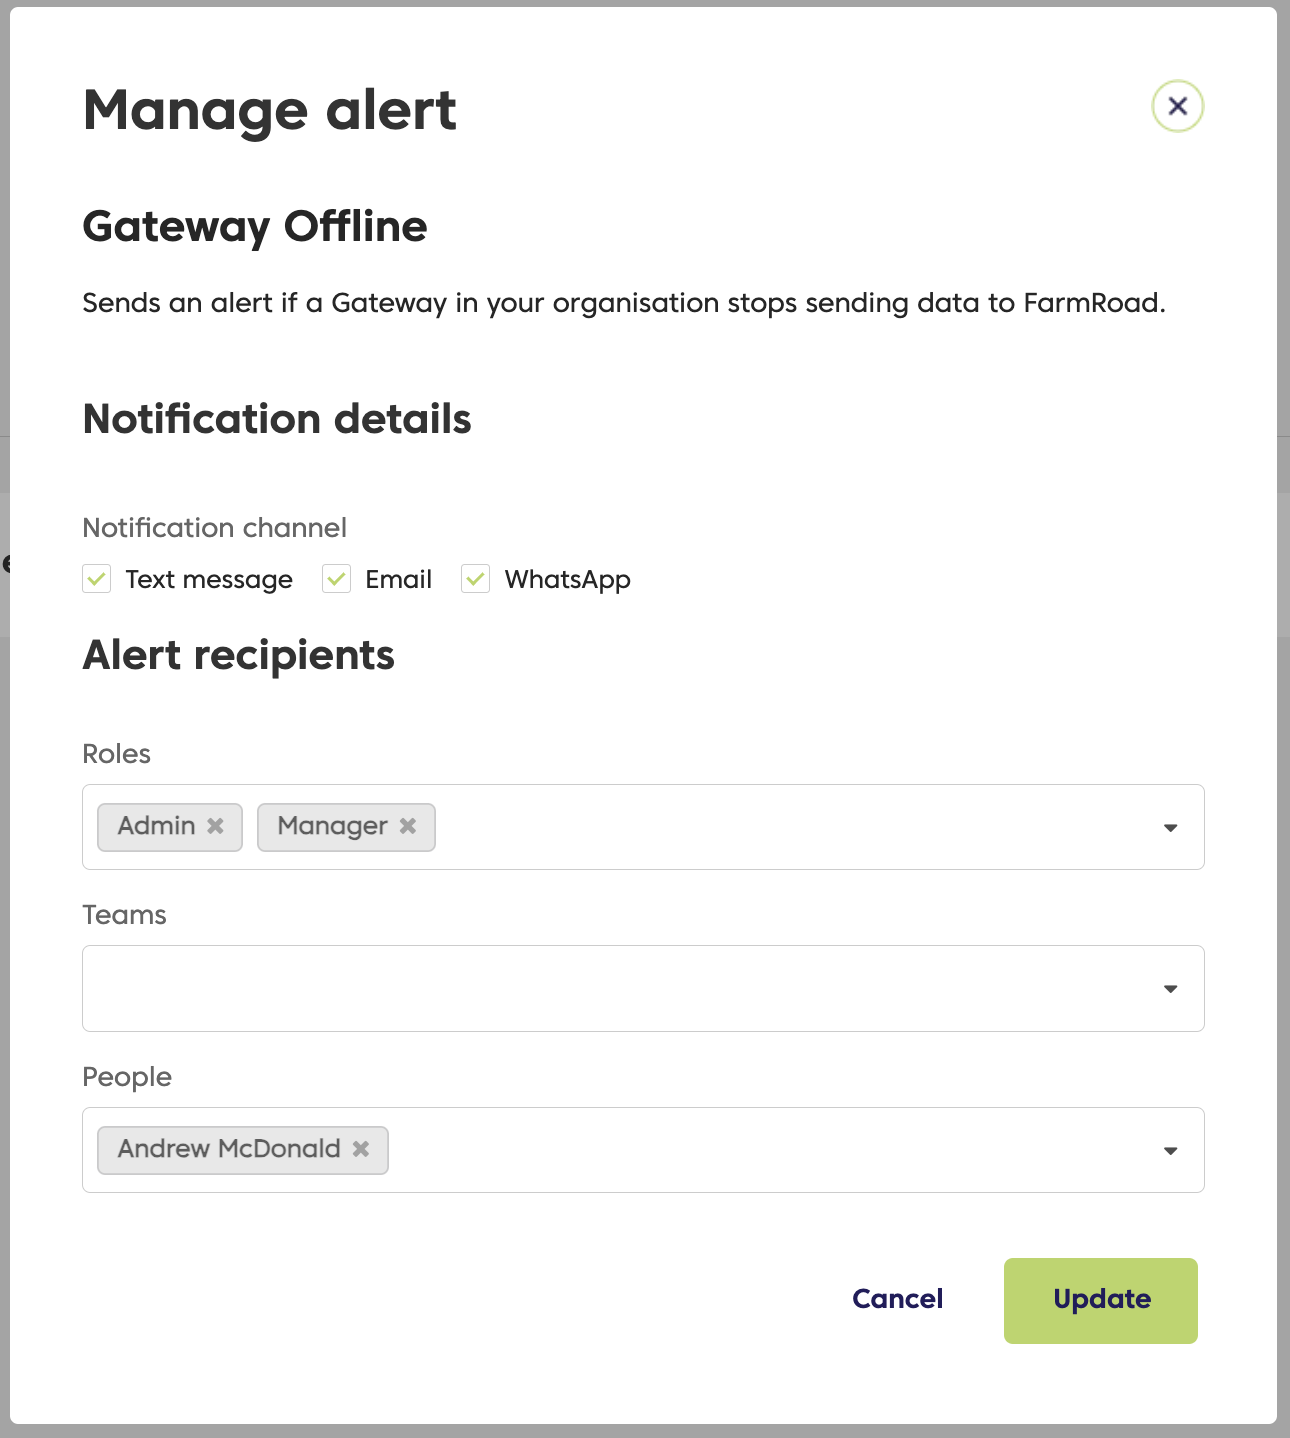Screen dimensions: 1290x1438
Task: Click the Cancel link
Action: [897, 1299]
